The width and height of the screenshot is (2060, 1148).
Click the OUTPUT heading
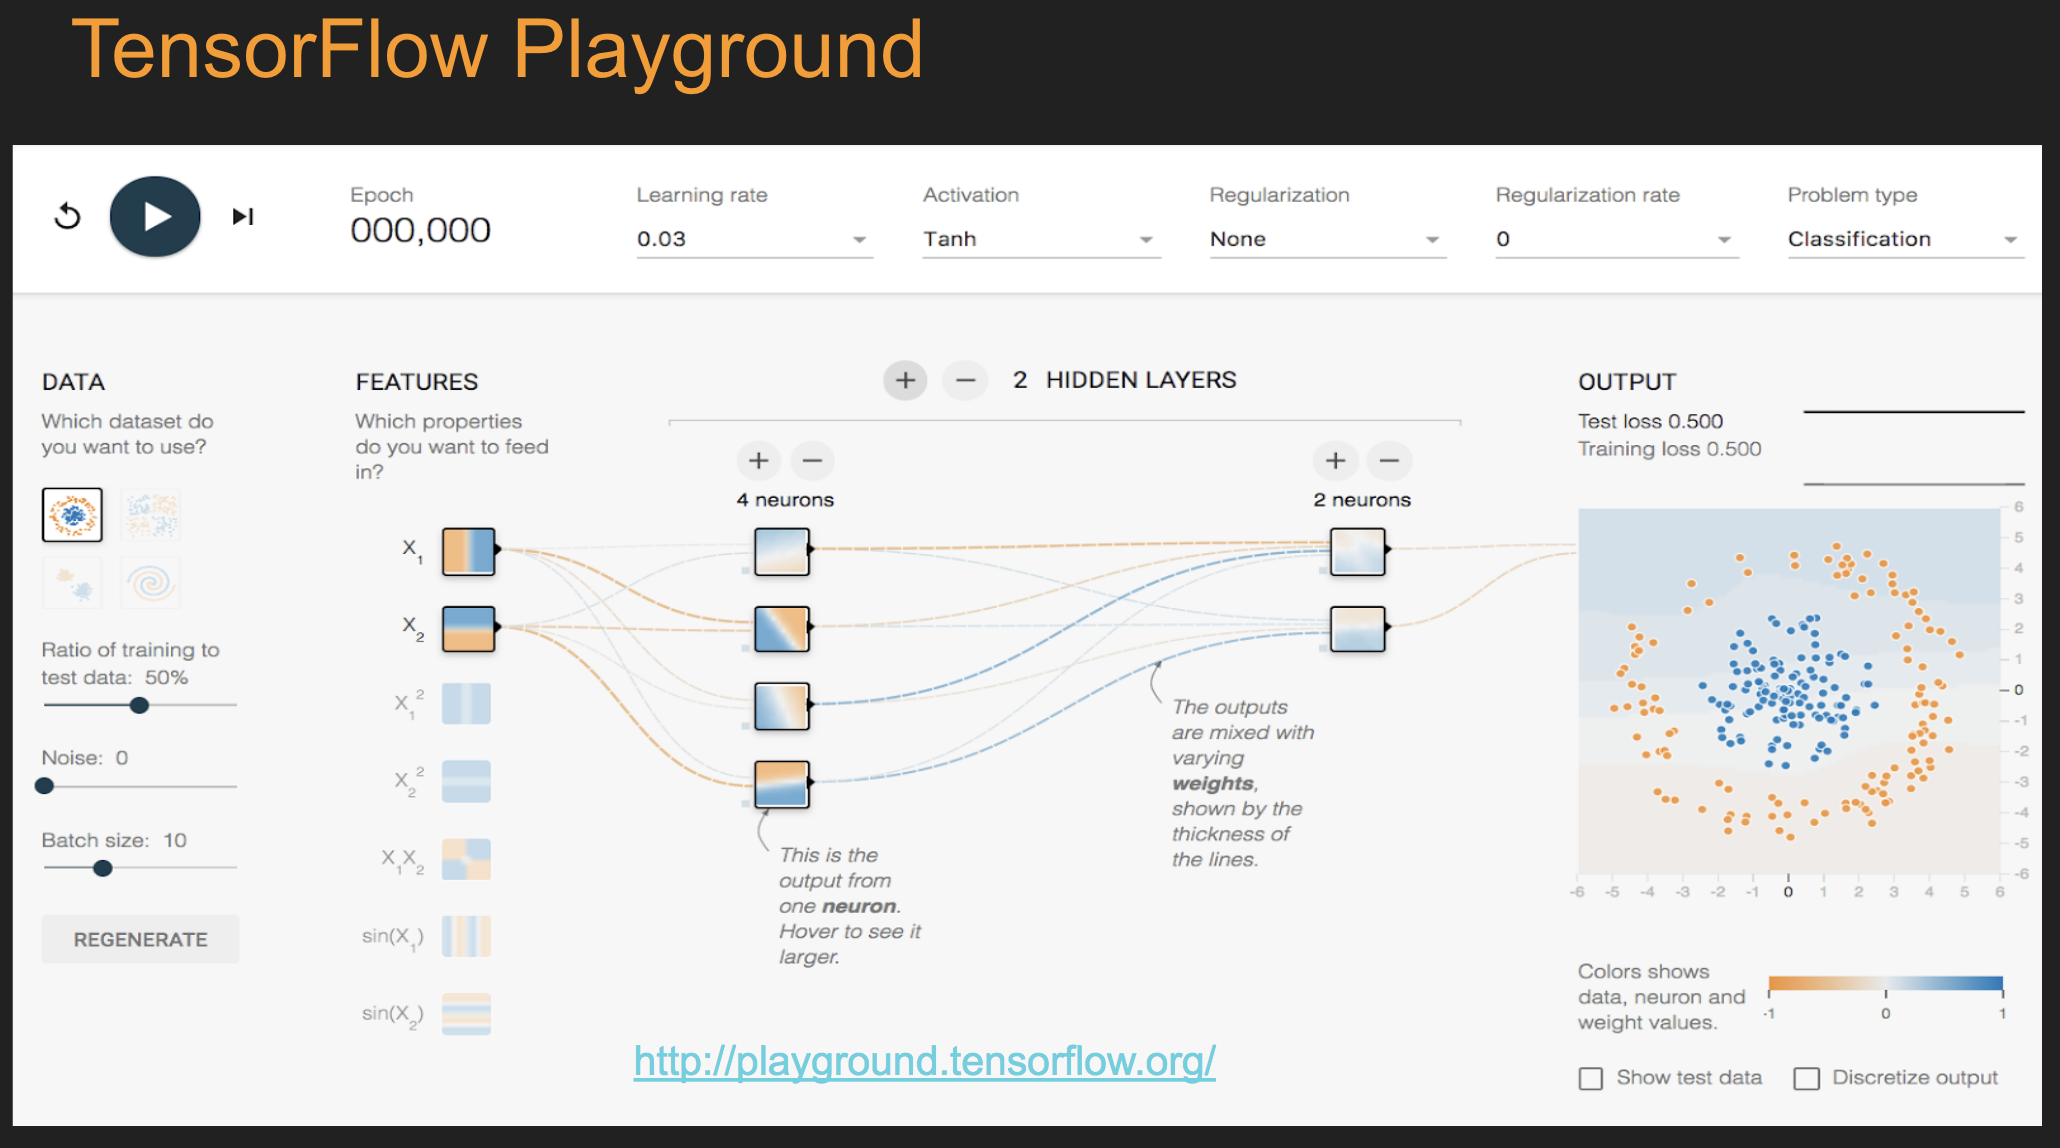(1627, 382)
